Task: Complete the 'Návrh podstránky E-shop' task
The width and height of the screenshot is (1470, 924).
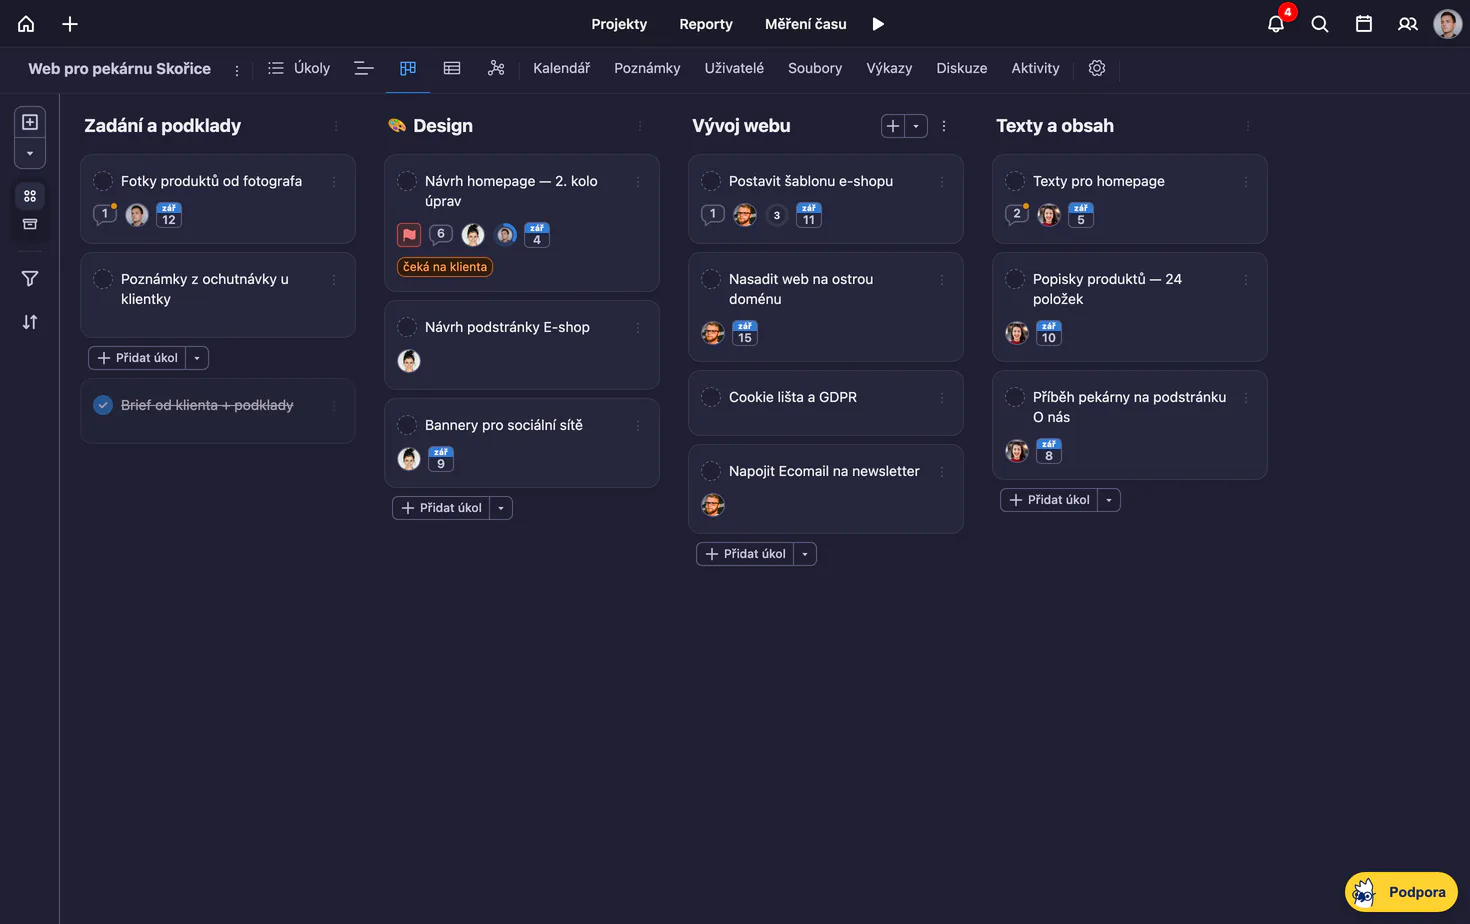Action: tap(407, 327)
